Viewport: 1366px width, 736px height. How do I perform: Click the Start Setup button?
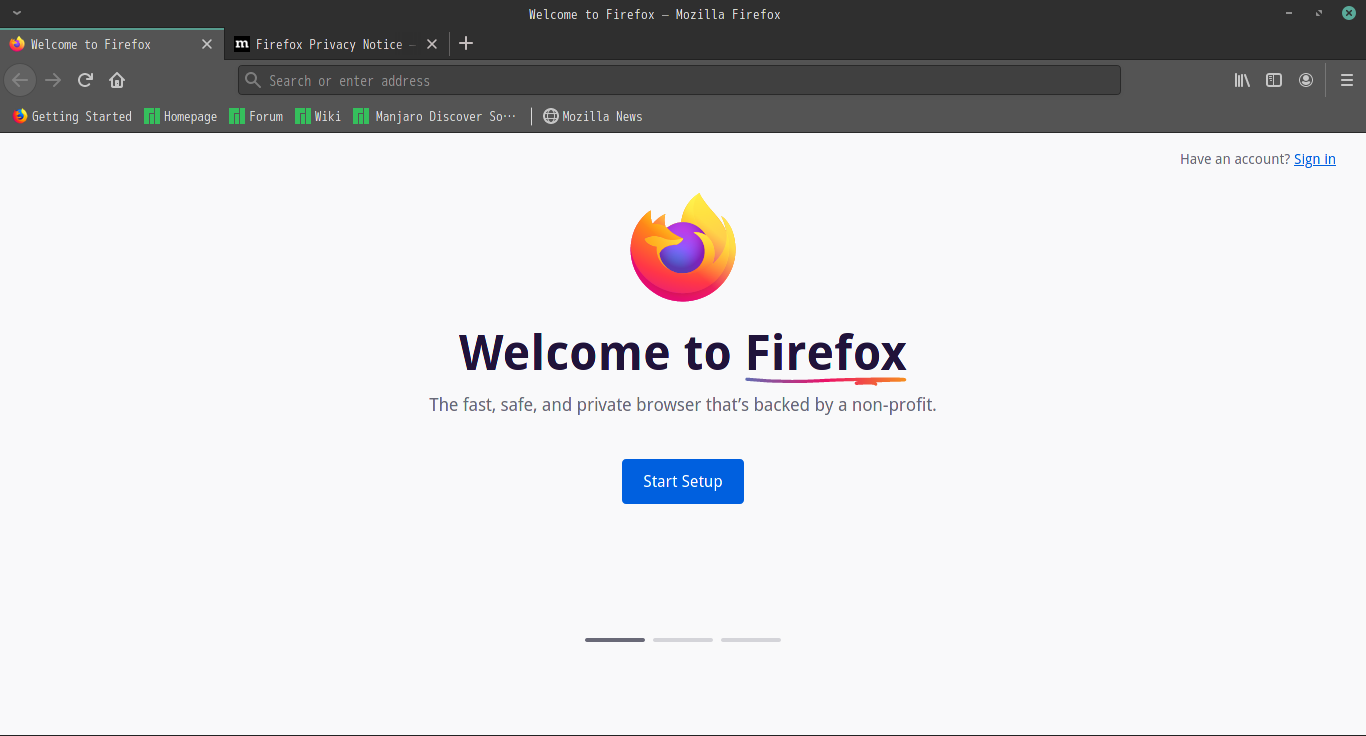(683, 481)
